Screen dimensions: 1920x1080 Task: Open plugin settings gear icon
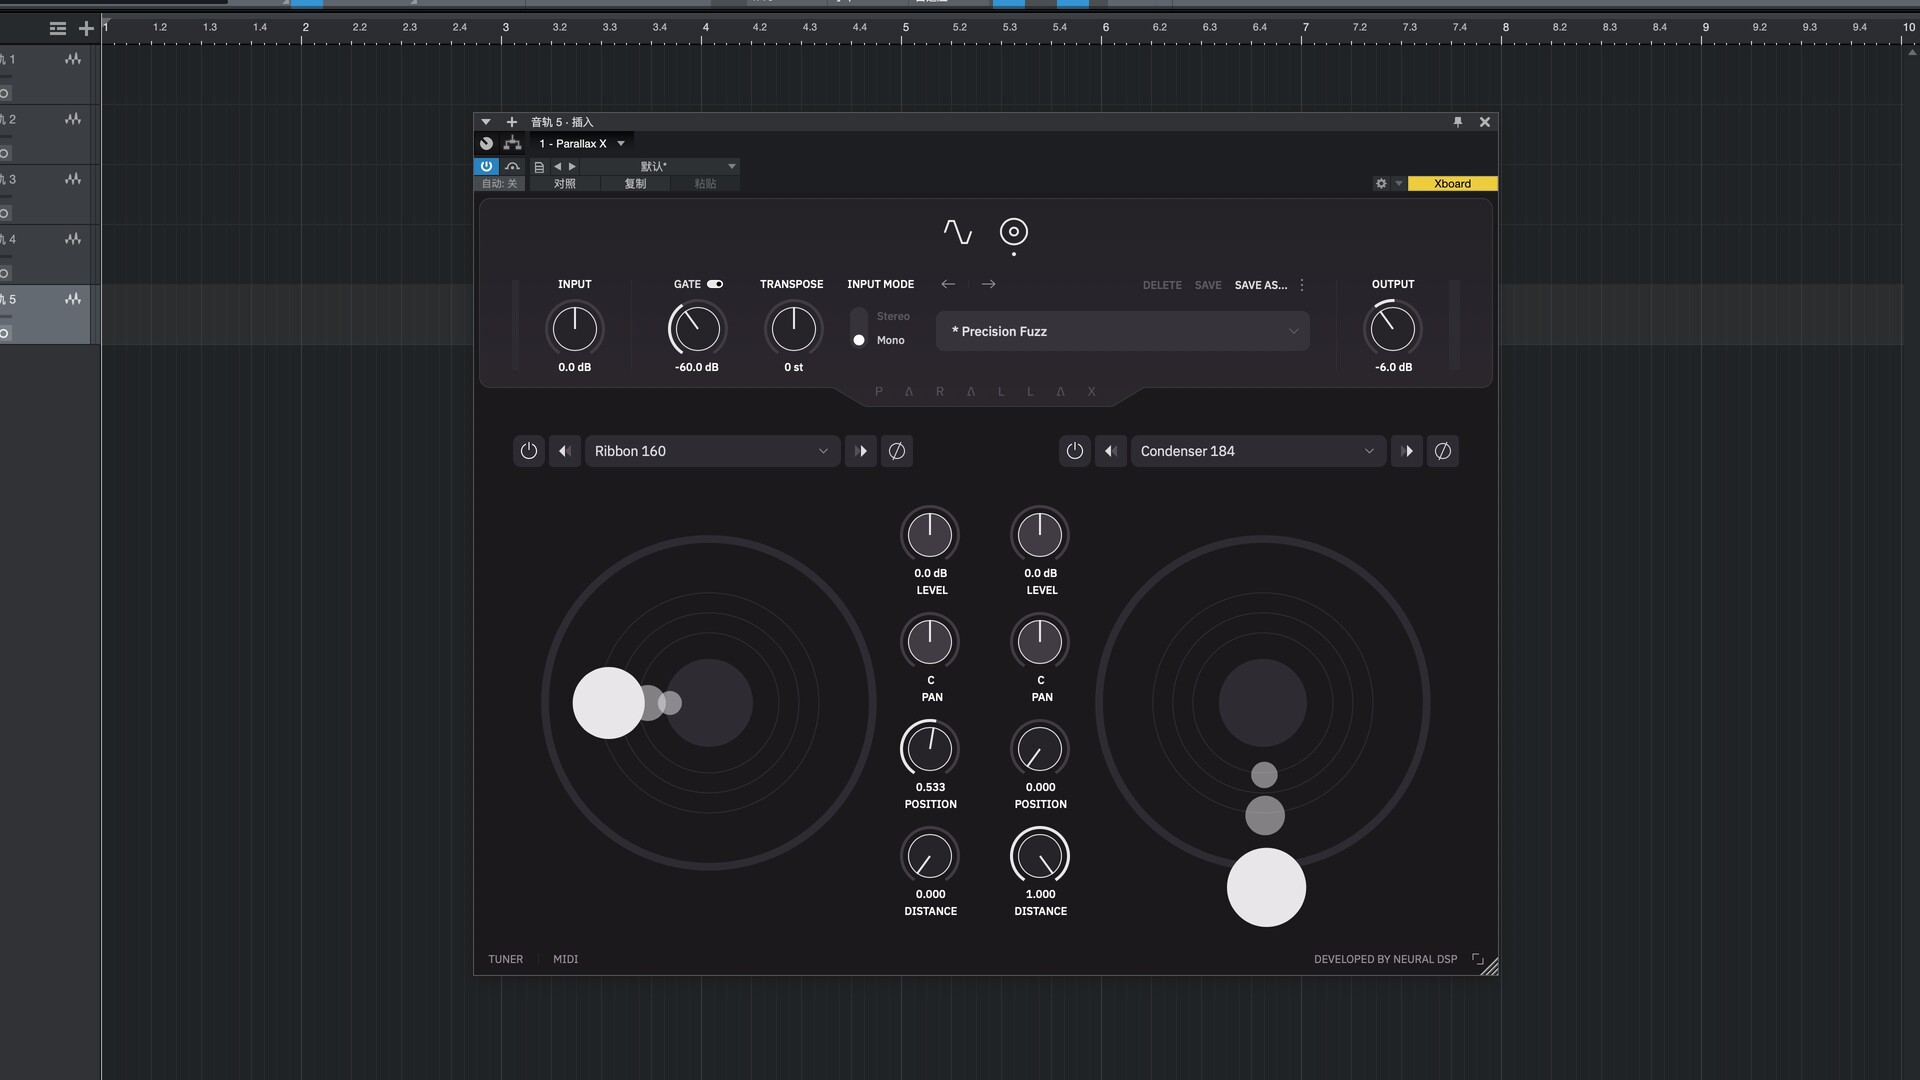pos(1381,184)
